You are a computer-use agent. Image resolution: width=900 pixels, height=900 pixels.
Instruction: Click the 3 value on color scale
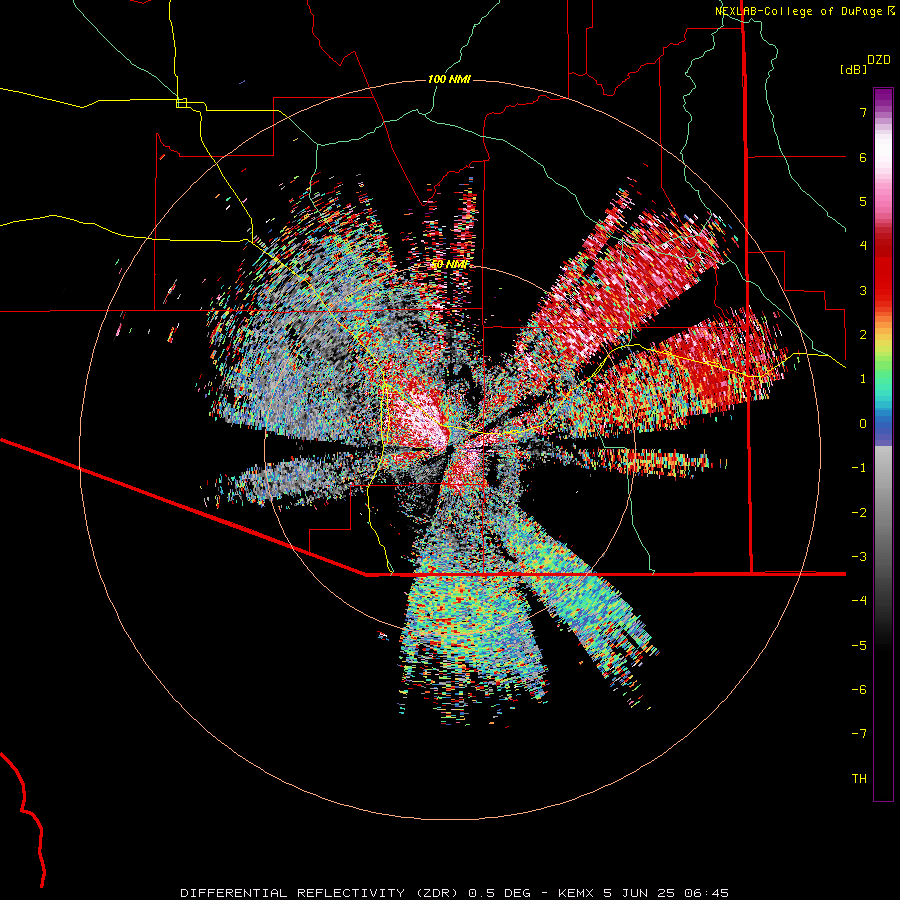pos(863,290)
